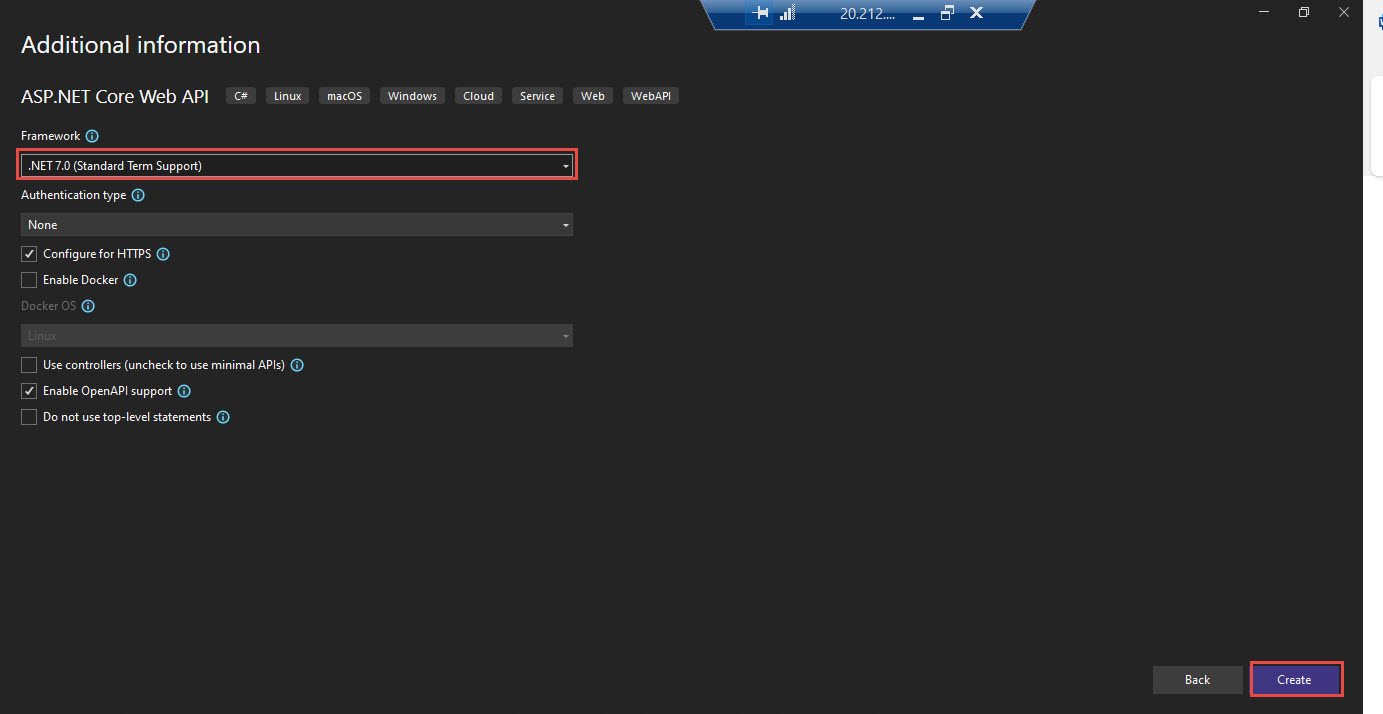The image size is (1383, 714).
Task: Click the Back button
Action: 1197,679
